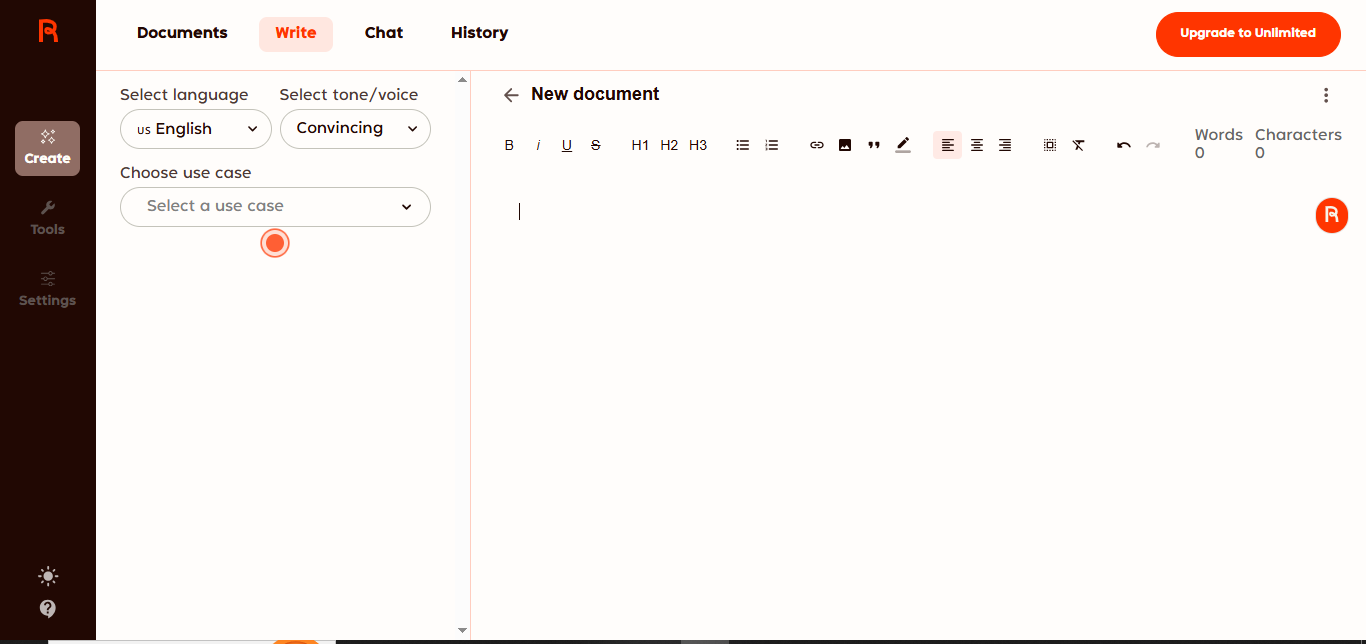1366x644 pixels.
Task: Center align the text
Action: pos(977,145)
